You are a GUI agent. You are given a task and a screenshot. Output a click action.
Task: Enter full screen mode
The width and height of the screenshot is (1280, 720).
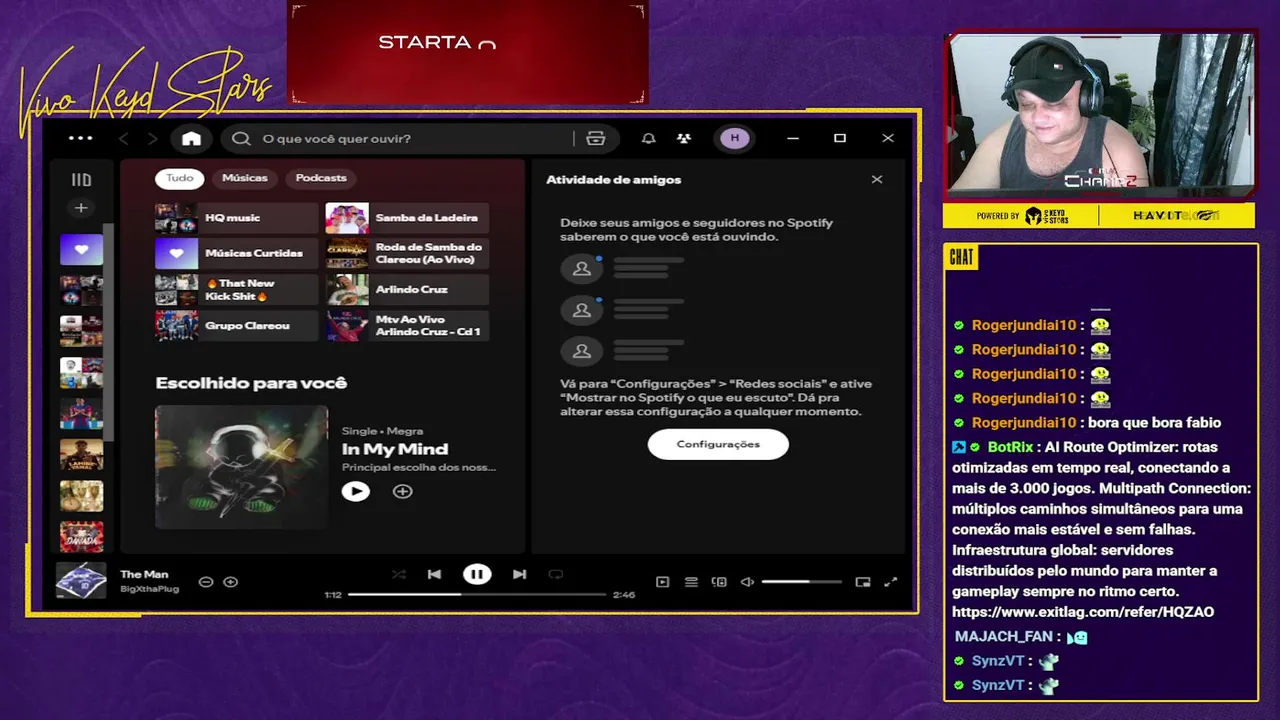coord(891,582)
